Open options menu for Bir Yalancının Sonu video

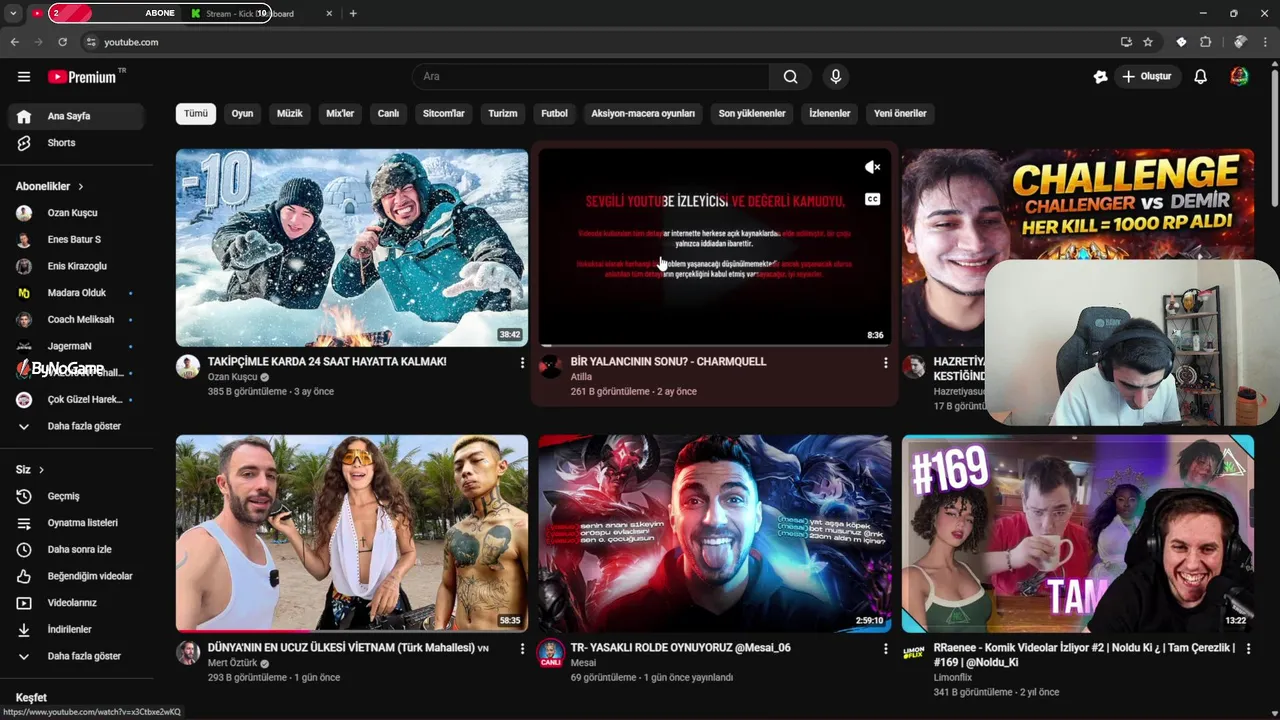pos(885,363)
